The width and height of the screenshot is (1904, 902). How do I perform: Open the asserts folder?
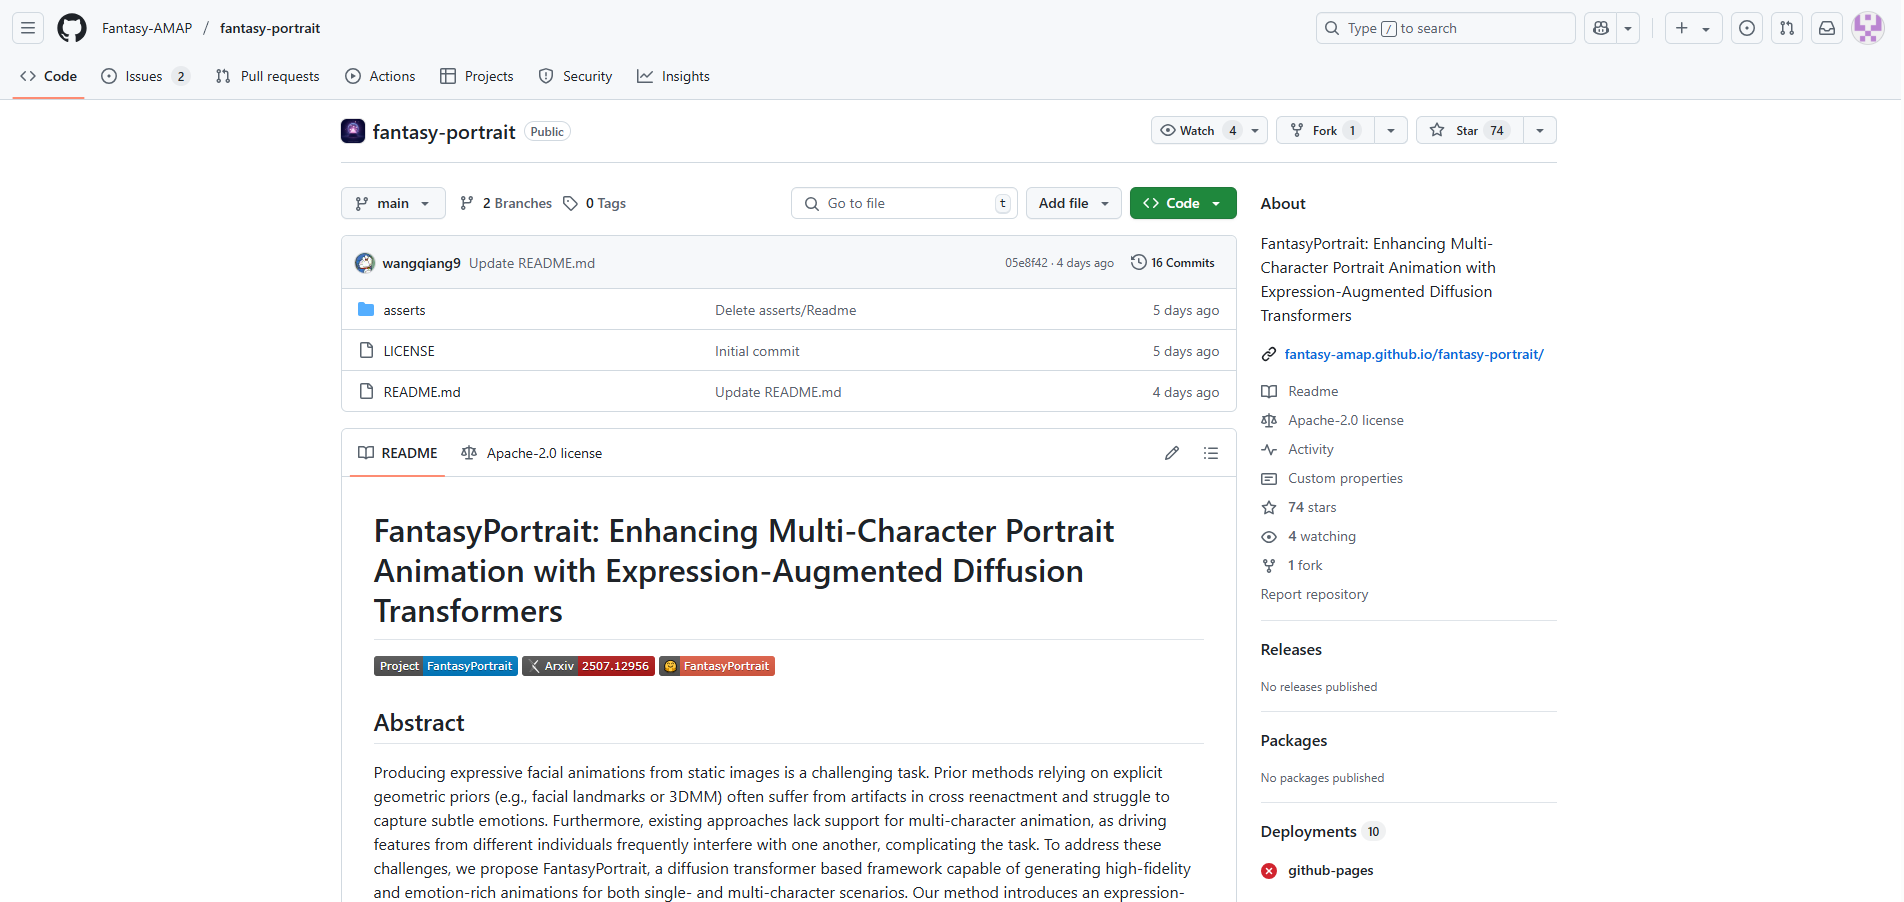[x=404, y=310]
